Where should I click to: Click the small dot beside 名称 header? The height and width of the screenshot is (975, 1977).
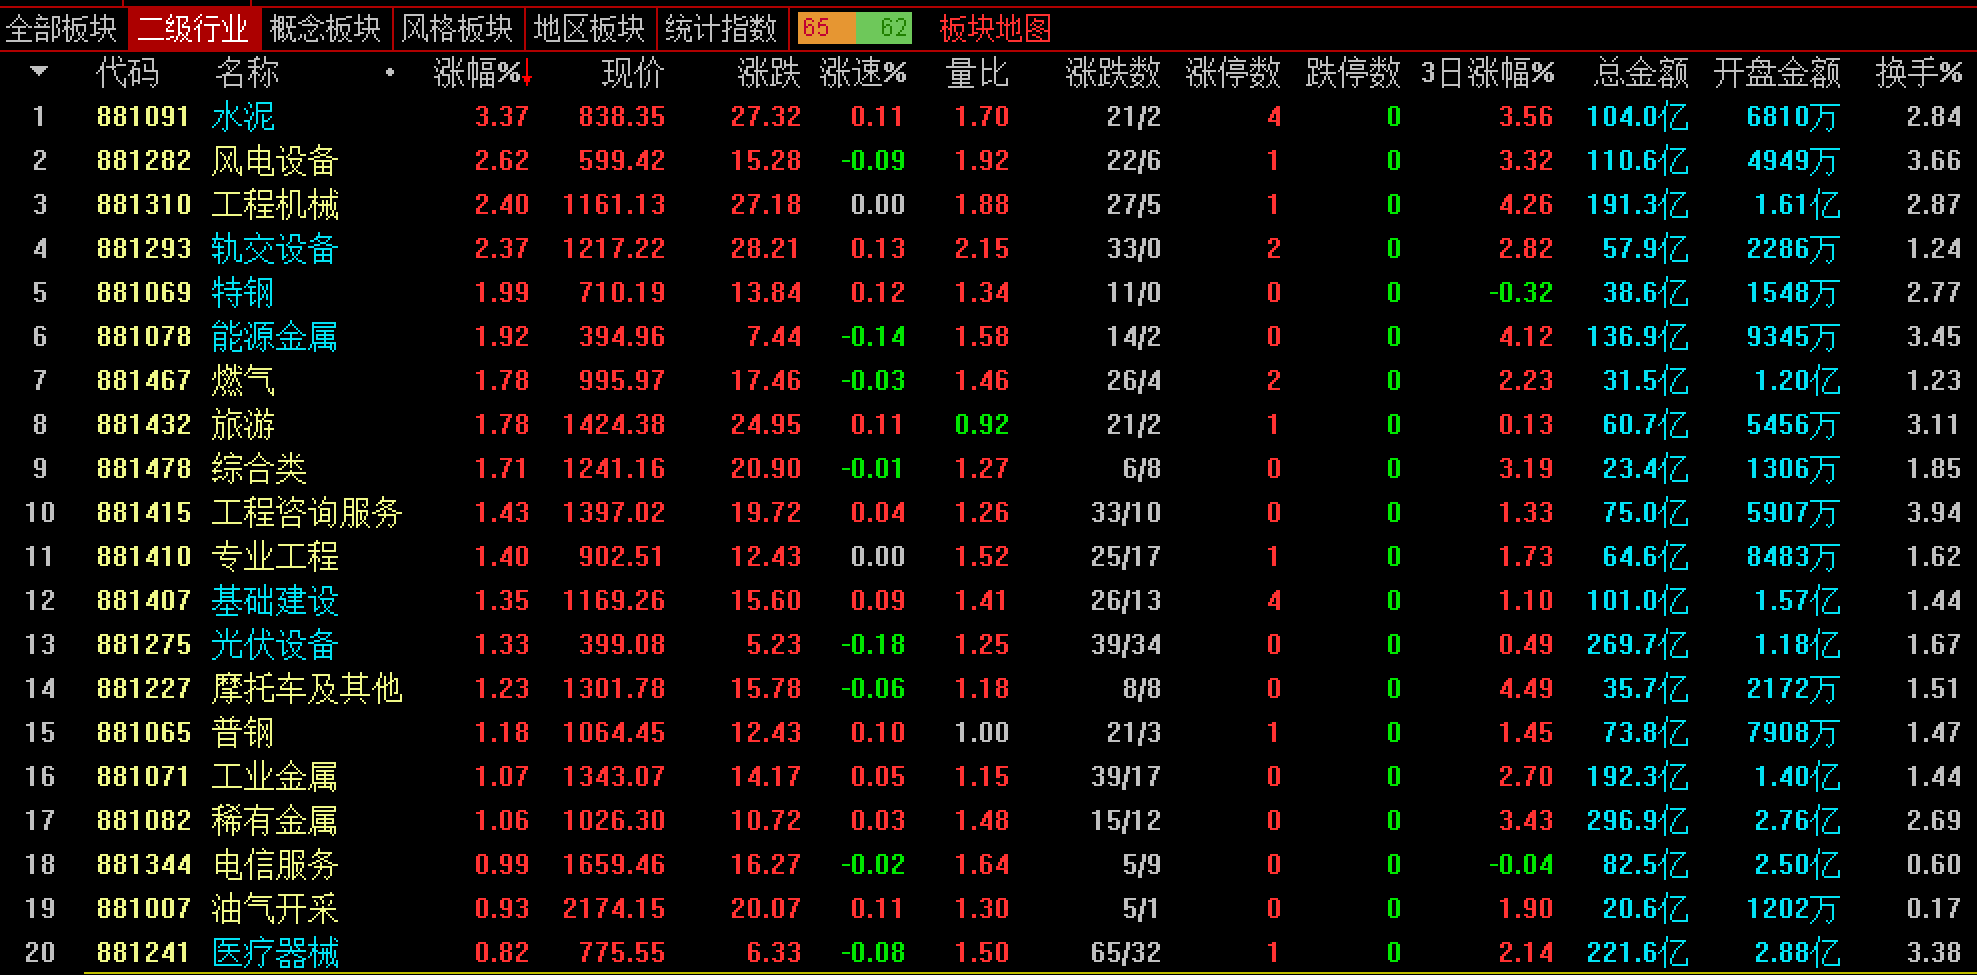(389, 72)
